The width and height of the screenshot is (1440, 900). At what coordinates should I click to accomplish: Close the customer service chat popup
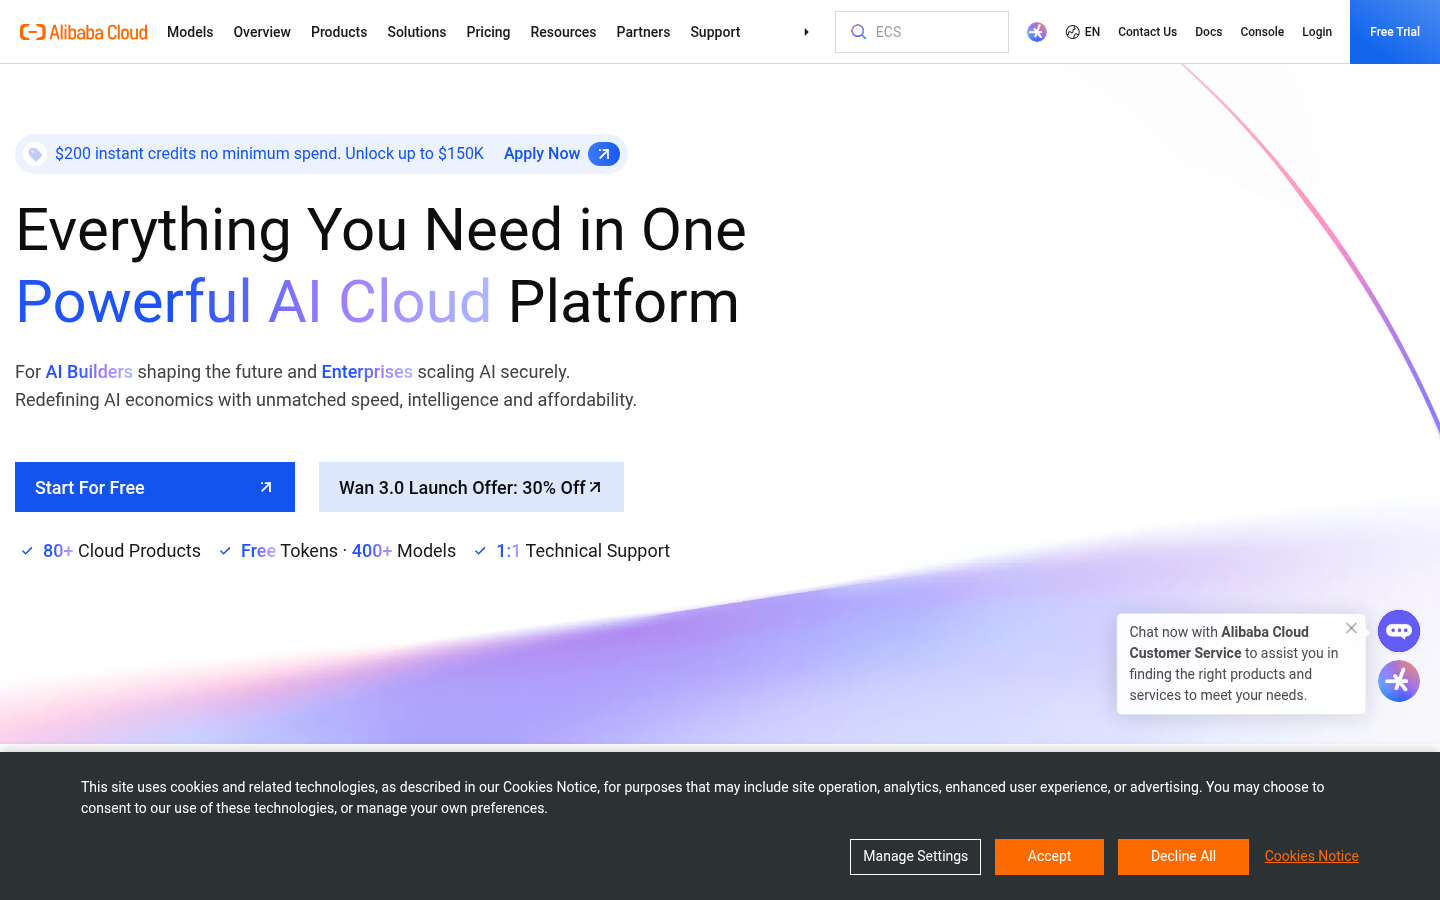pos(1351,628)
